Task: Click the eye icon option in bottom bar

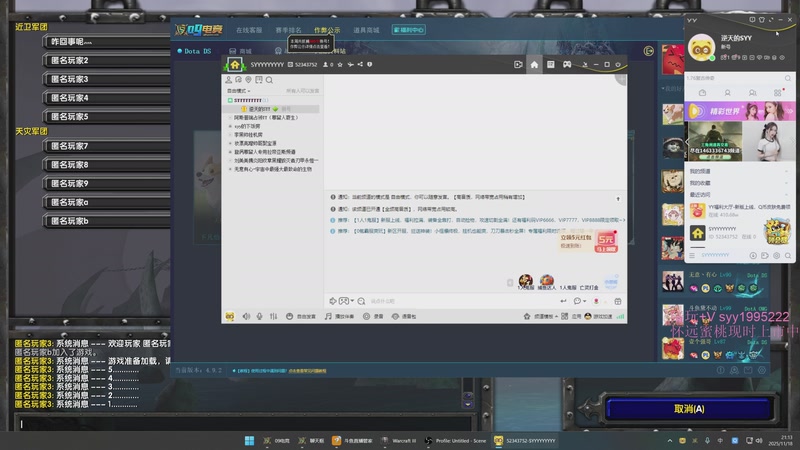Action: (395, 316)
